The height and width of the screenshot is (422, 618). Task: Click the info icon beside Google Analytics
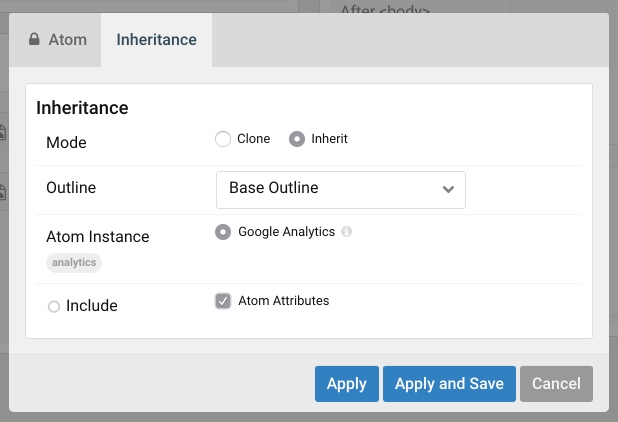tap(347, 232)
